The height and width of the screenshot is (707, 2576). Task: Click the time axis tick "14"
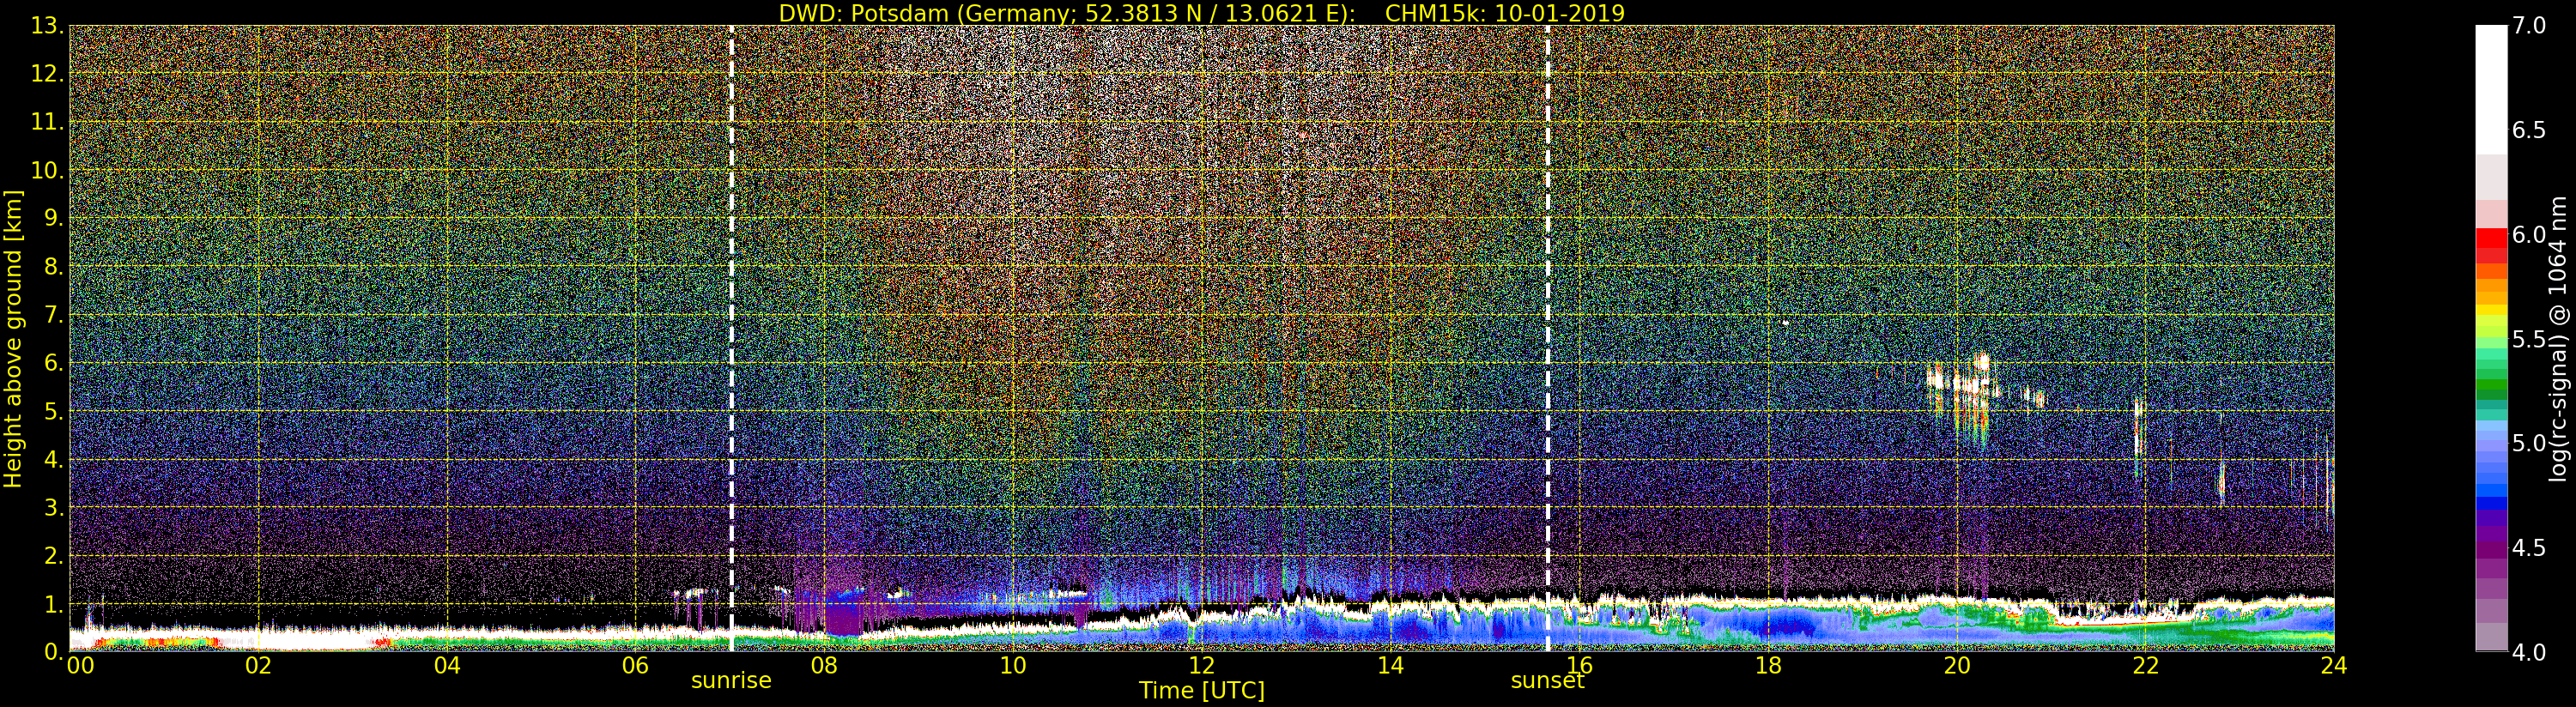[1391, 665]
